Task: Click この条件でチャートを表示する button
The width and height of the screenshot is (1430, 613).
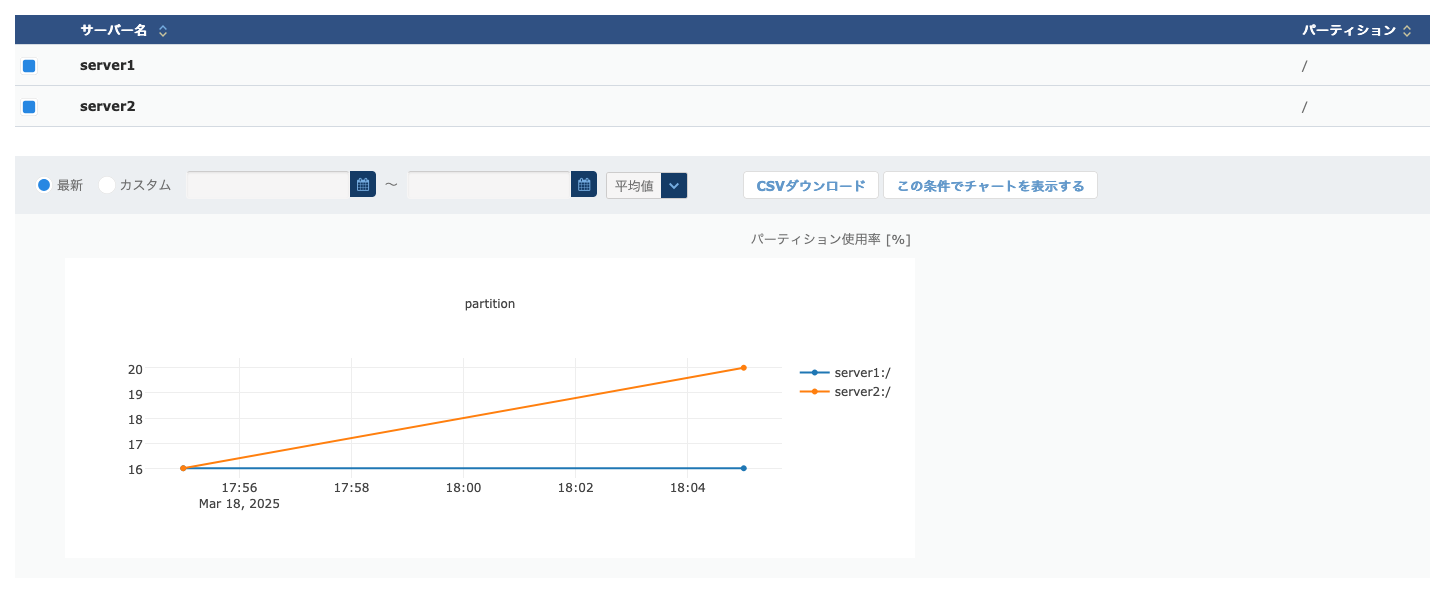Action: pos(990,185)
